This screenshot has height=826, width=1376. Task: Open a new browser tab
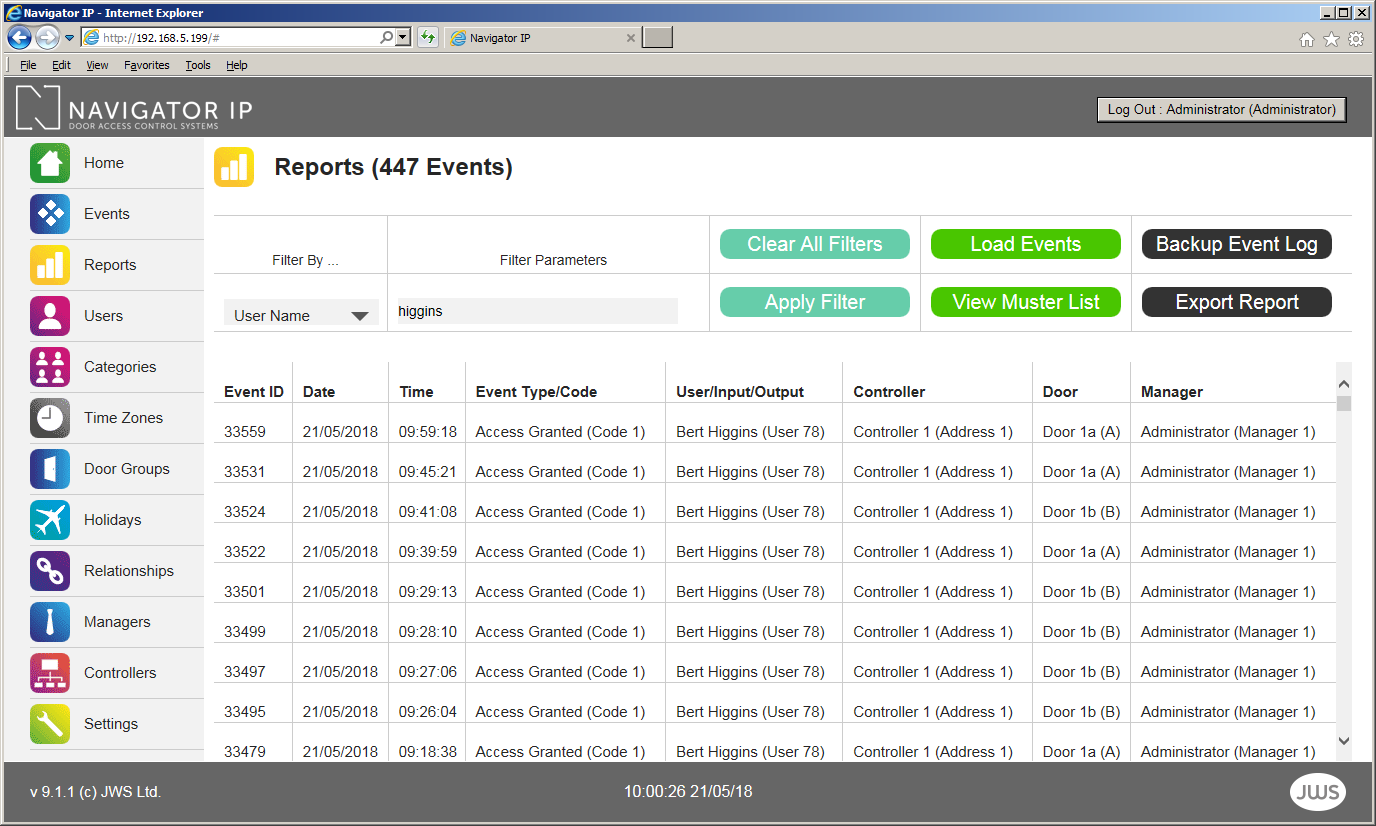coord(657,38)
